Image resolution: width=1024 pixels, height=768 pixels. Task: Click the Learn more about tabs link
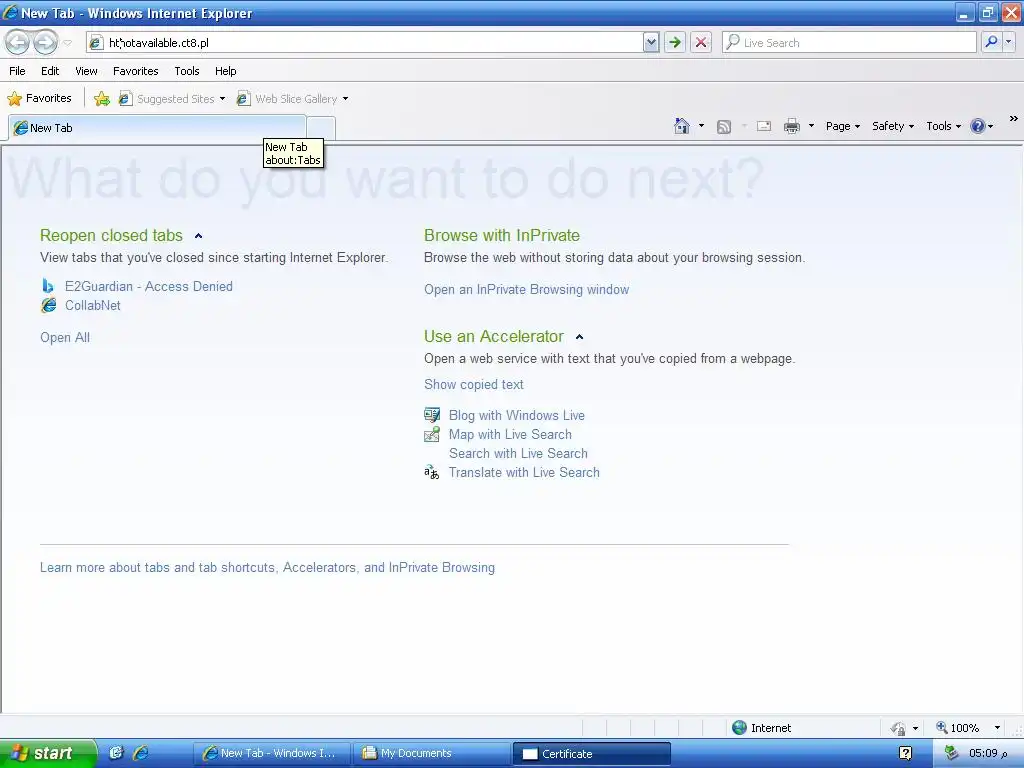[x=267, y=568]
